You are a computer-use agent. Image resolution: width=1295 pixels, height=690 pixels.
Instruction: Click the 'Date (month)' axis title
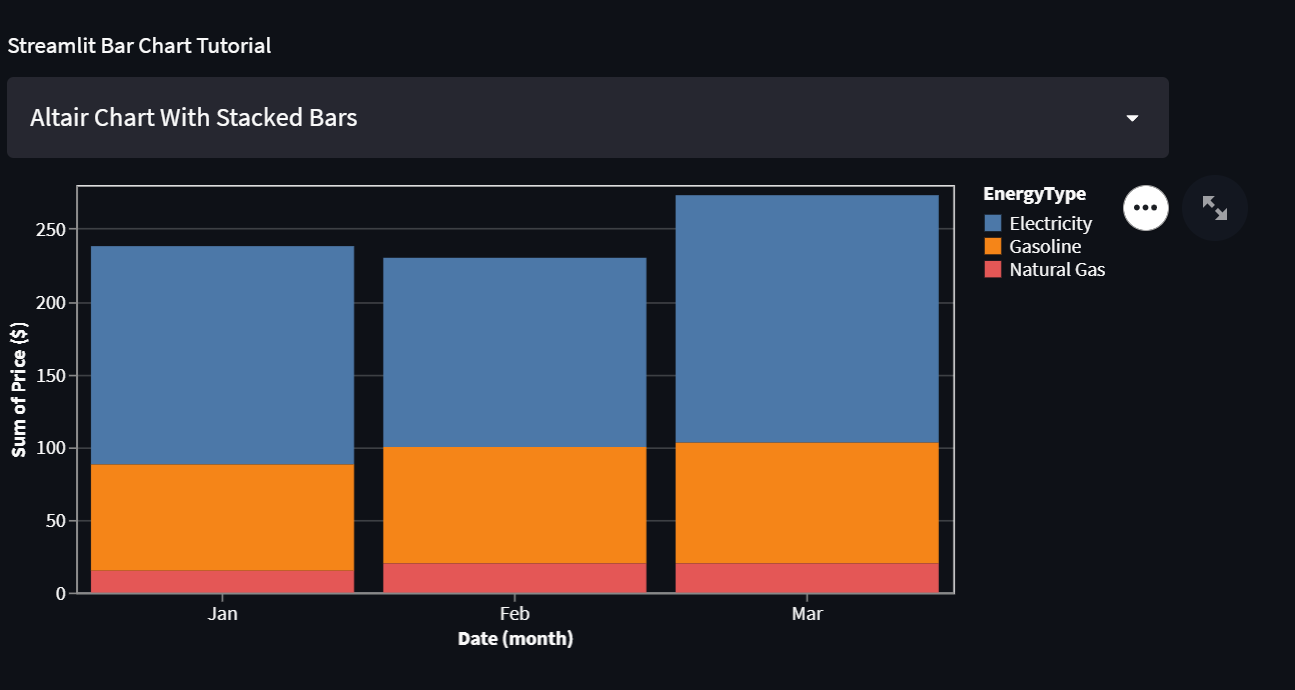tap(515, 638)
